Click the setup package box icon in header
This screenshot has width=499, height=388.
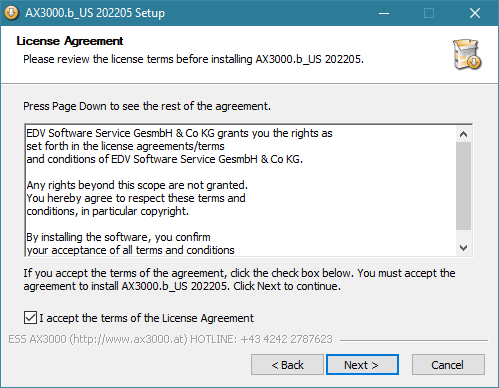(x=467, y=54)
